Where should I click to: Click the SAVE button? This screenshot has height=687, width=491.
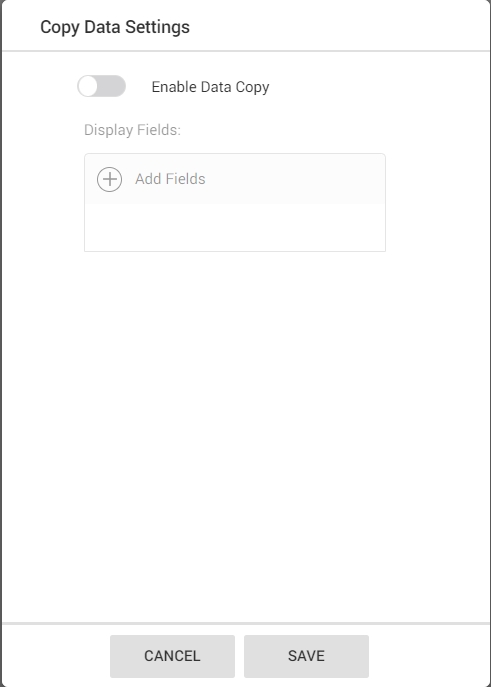tap(306, 656)
